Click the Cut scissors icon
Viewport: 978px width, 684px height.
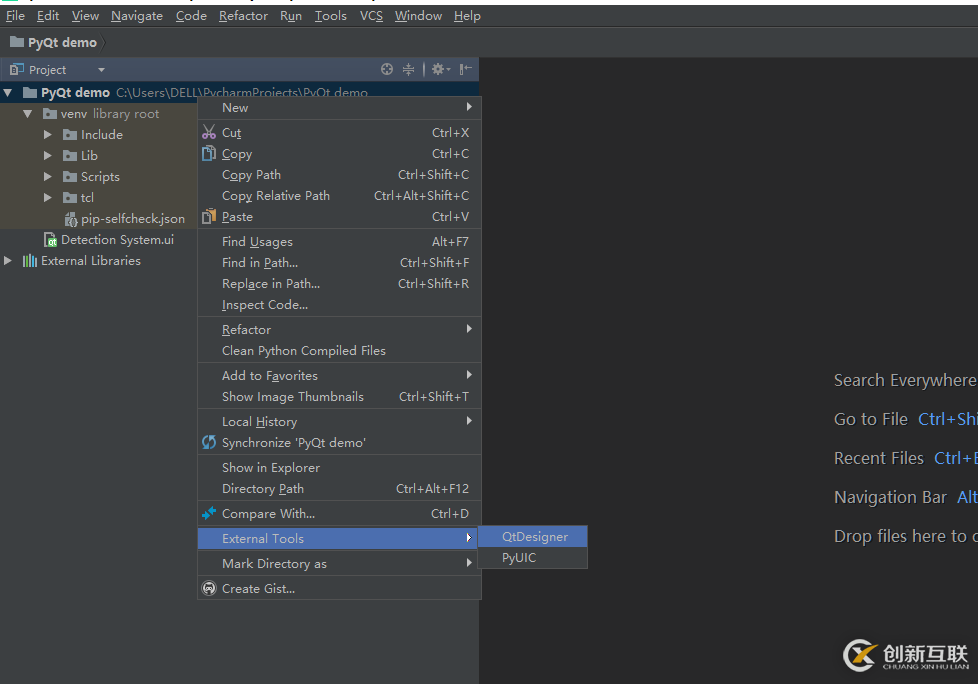(209, 132)
